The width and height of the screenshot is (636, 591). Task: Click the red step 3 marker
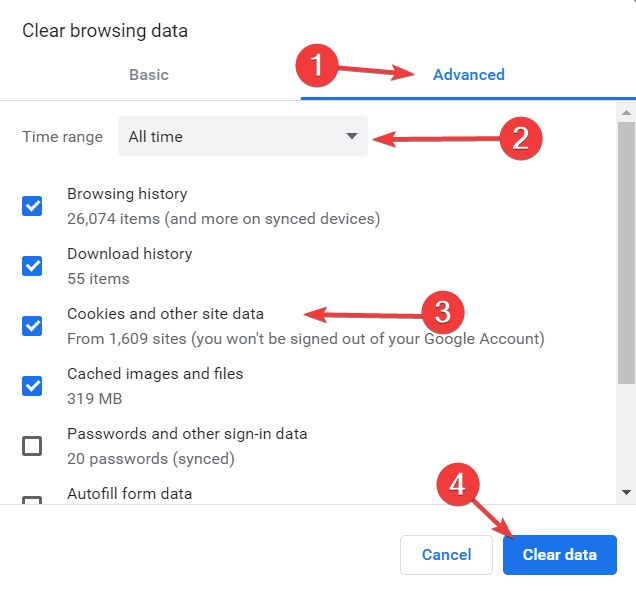click(443, 312)
